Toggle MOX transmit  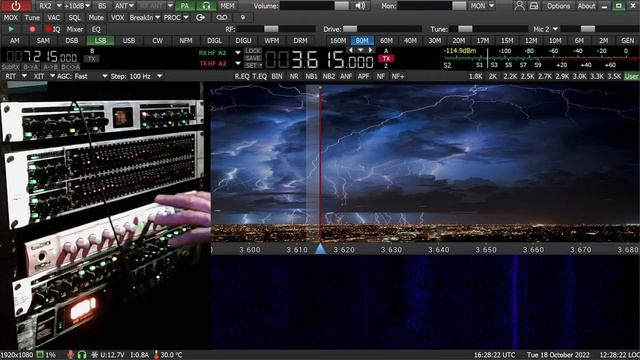click(x=11, y=18)
